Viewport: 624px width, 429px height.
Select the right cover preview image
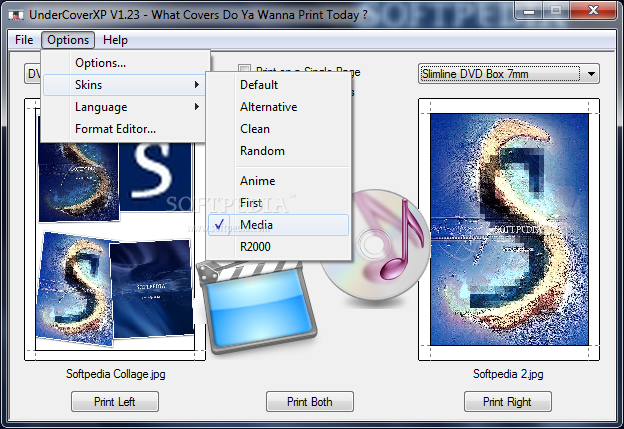pyautogui.click(x=509, y=230)
